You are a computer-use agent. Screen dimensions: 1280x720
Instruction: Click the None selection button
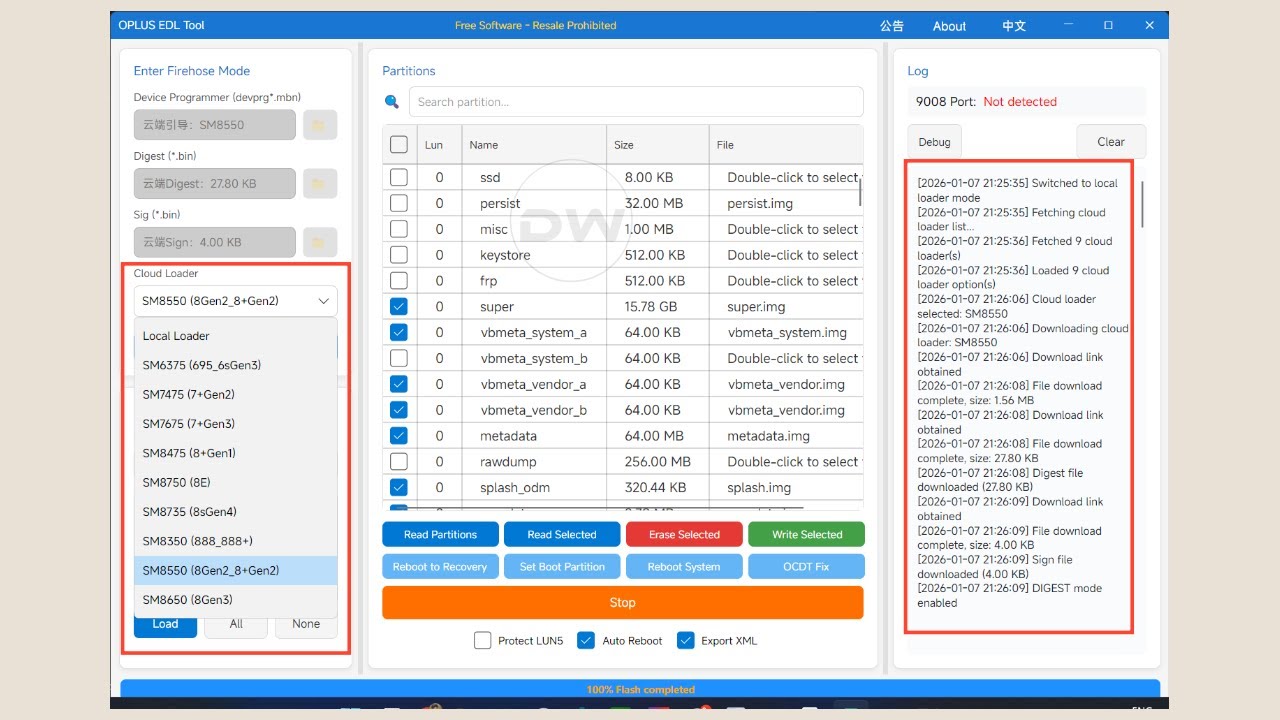306,624
